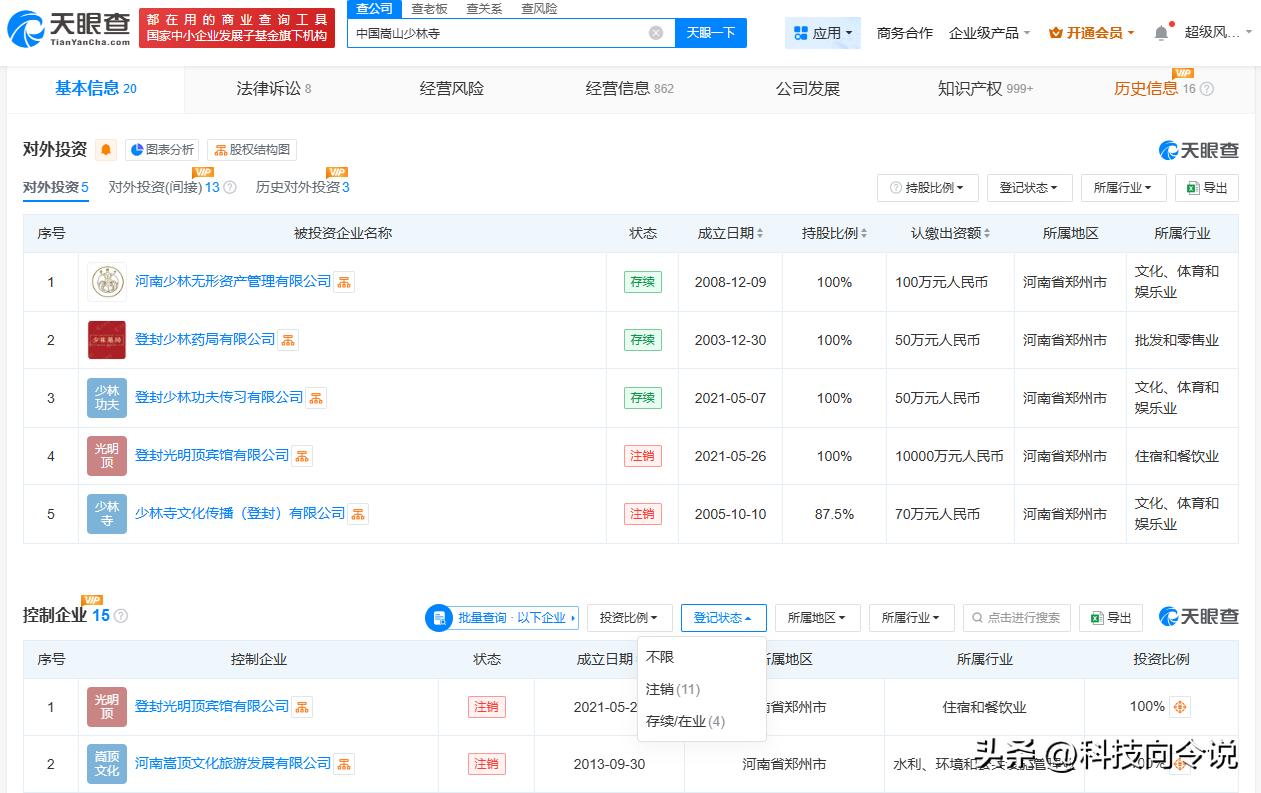
Task: Switch to 历史信息 tab
Action: click(1155, 89)
